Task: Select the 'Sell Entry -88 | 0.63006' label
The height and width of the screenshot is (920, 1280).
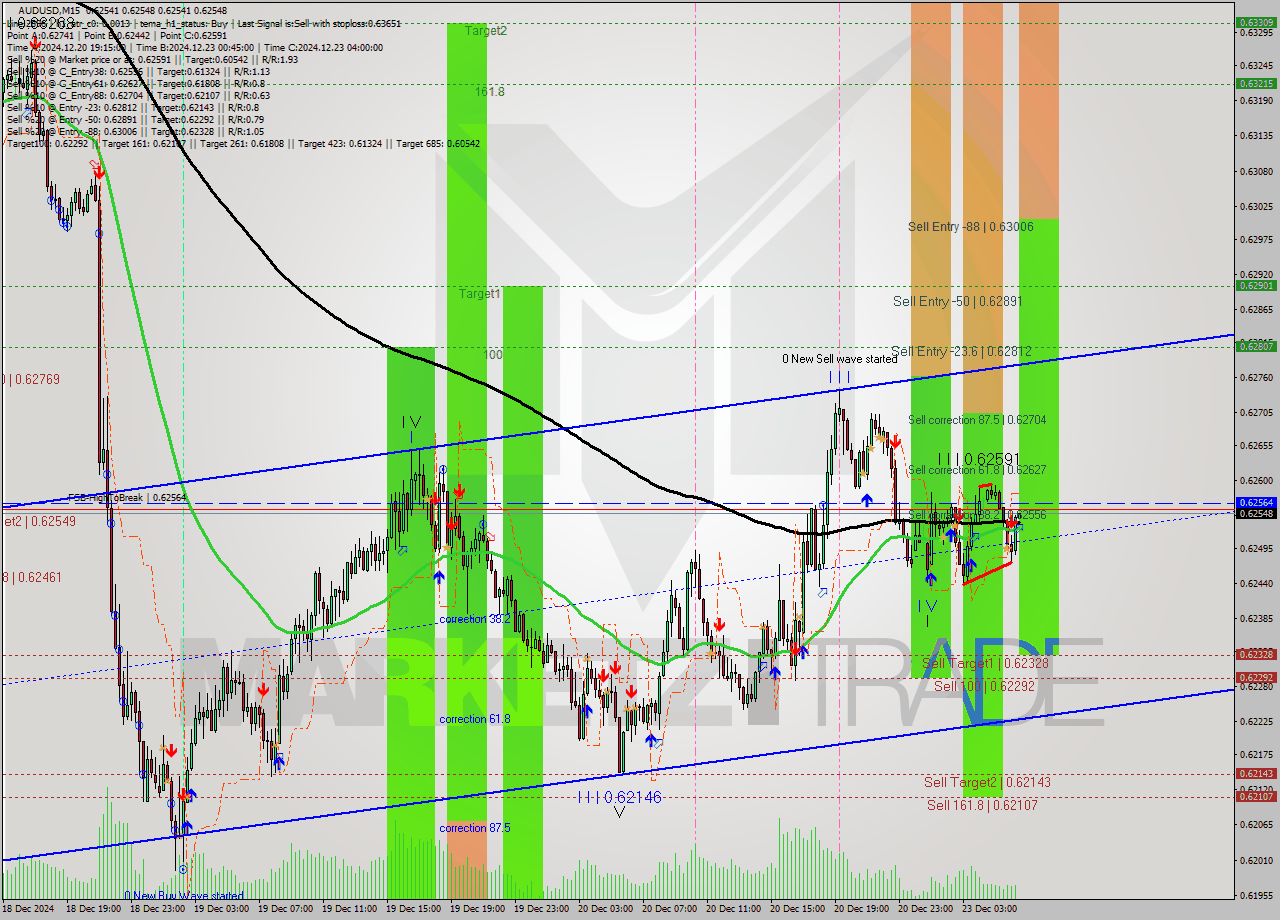Action: pyautogui.click(x=970, y=227)
